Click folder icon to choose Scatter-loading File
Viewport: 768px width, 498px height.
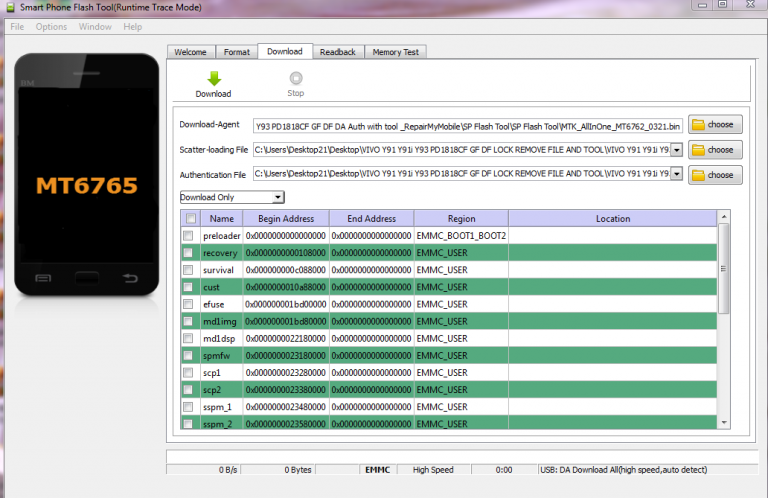698,149
